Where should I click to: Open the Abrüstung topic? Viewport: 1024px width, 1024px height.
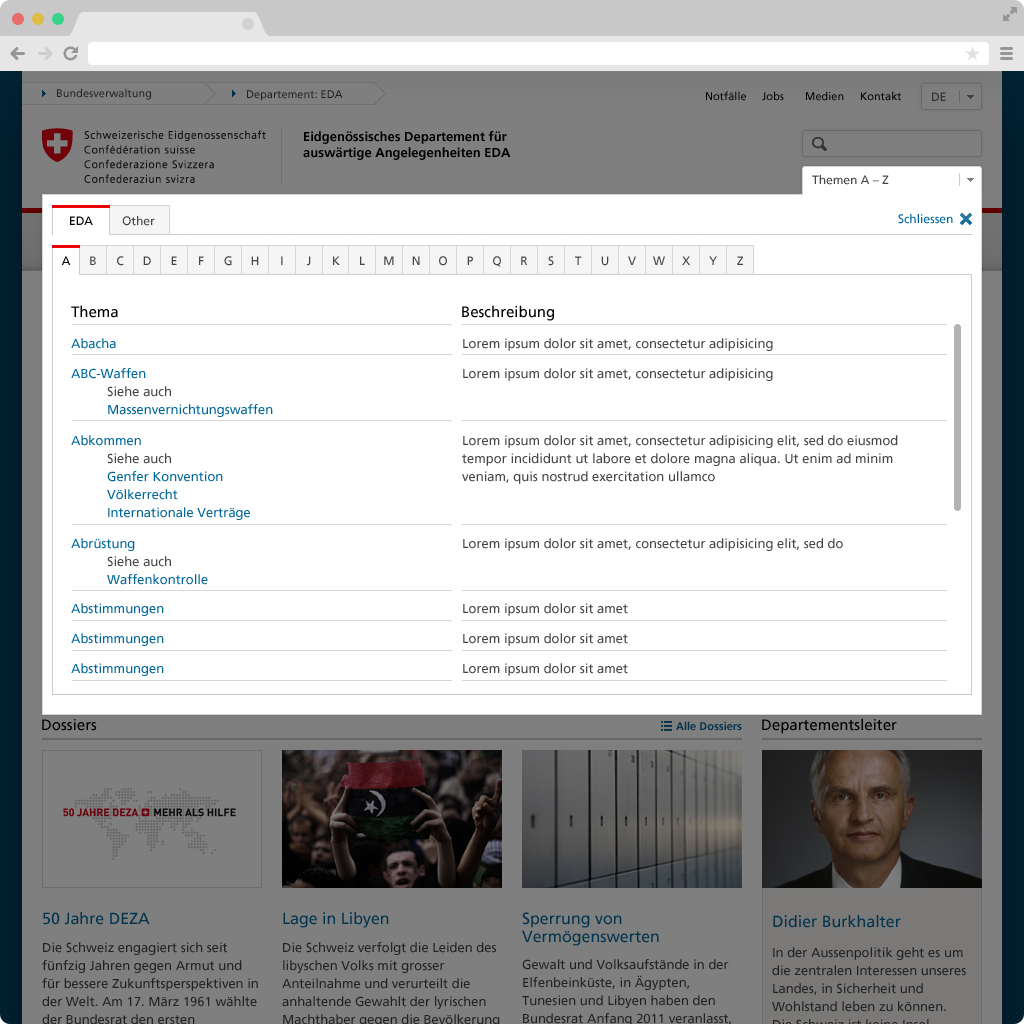[x=103, y=543]
